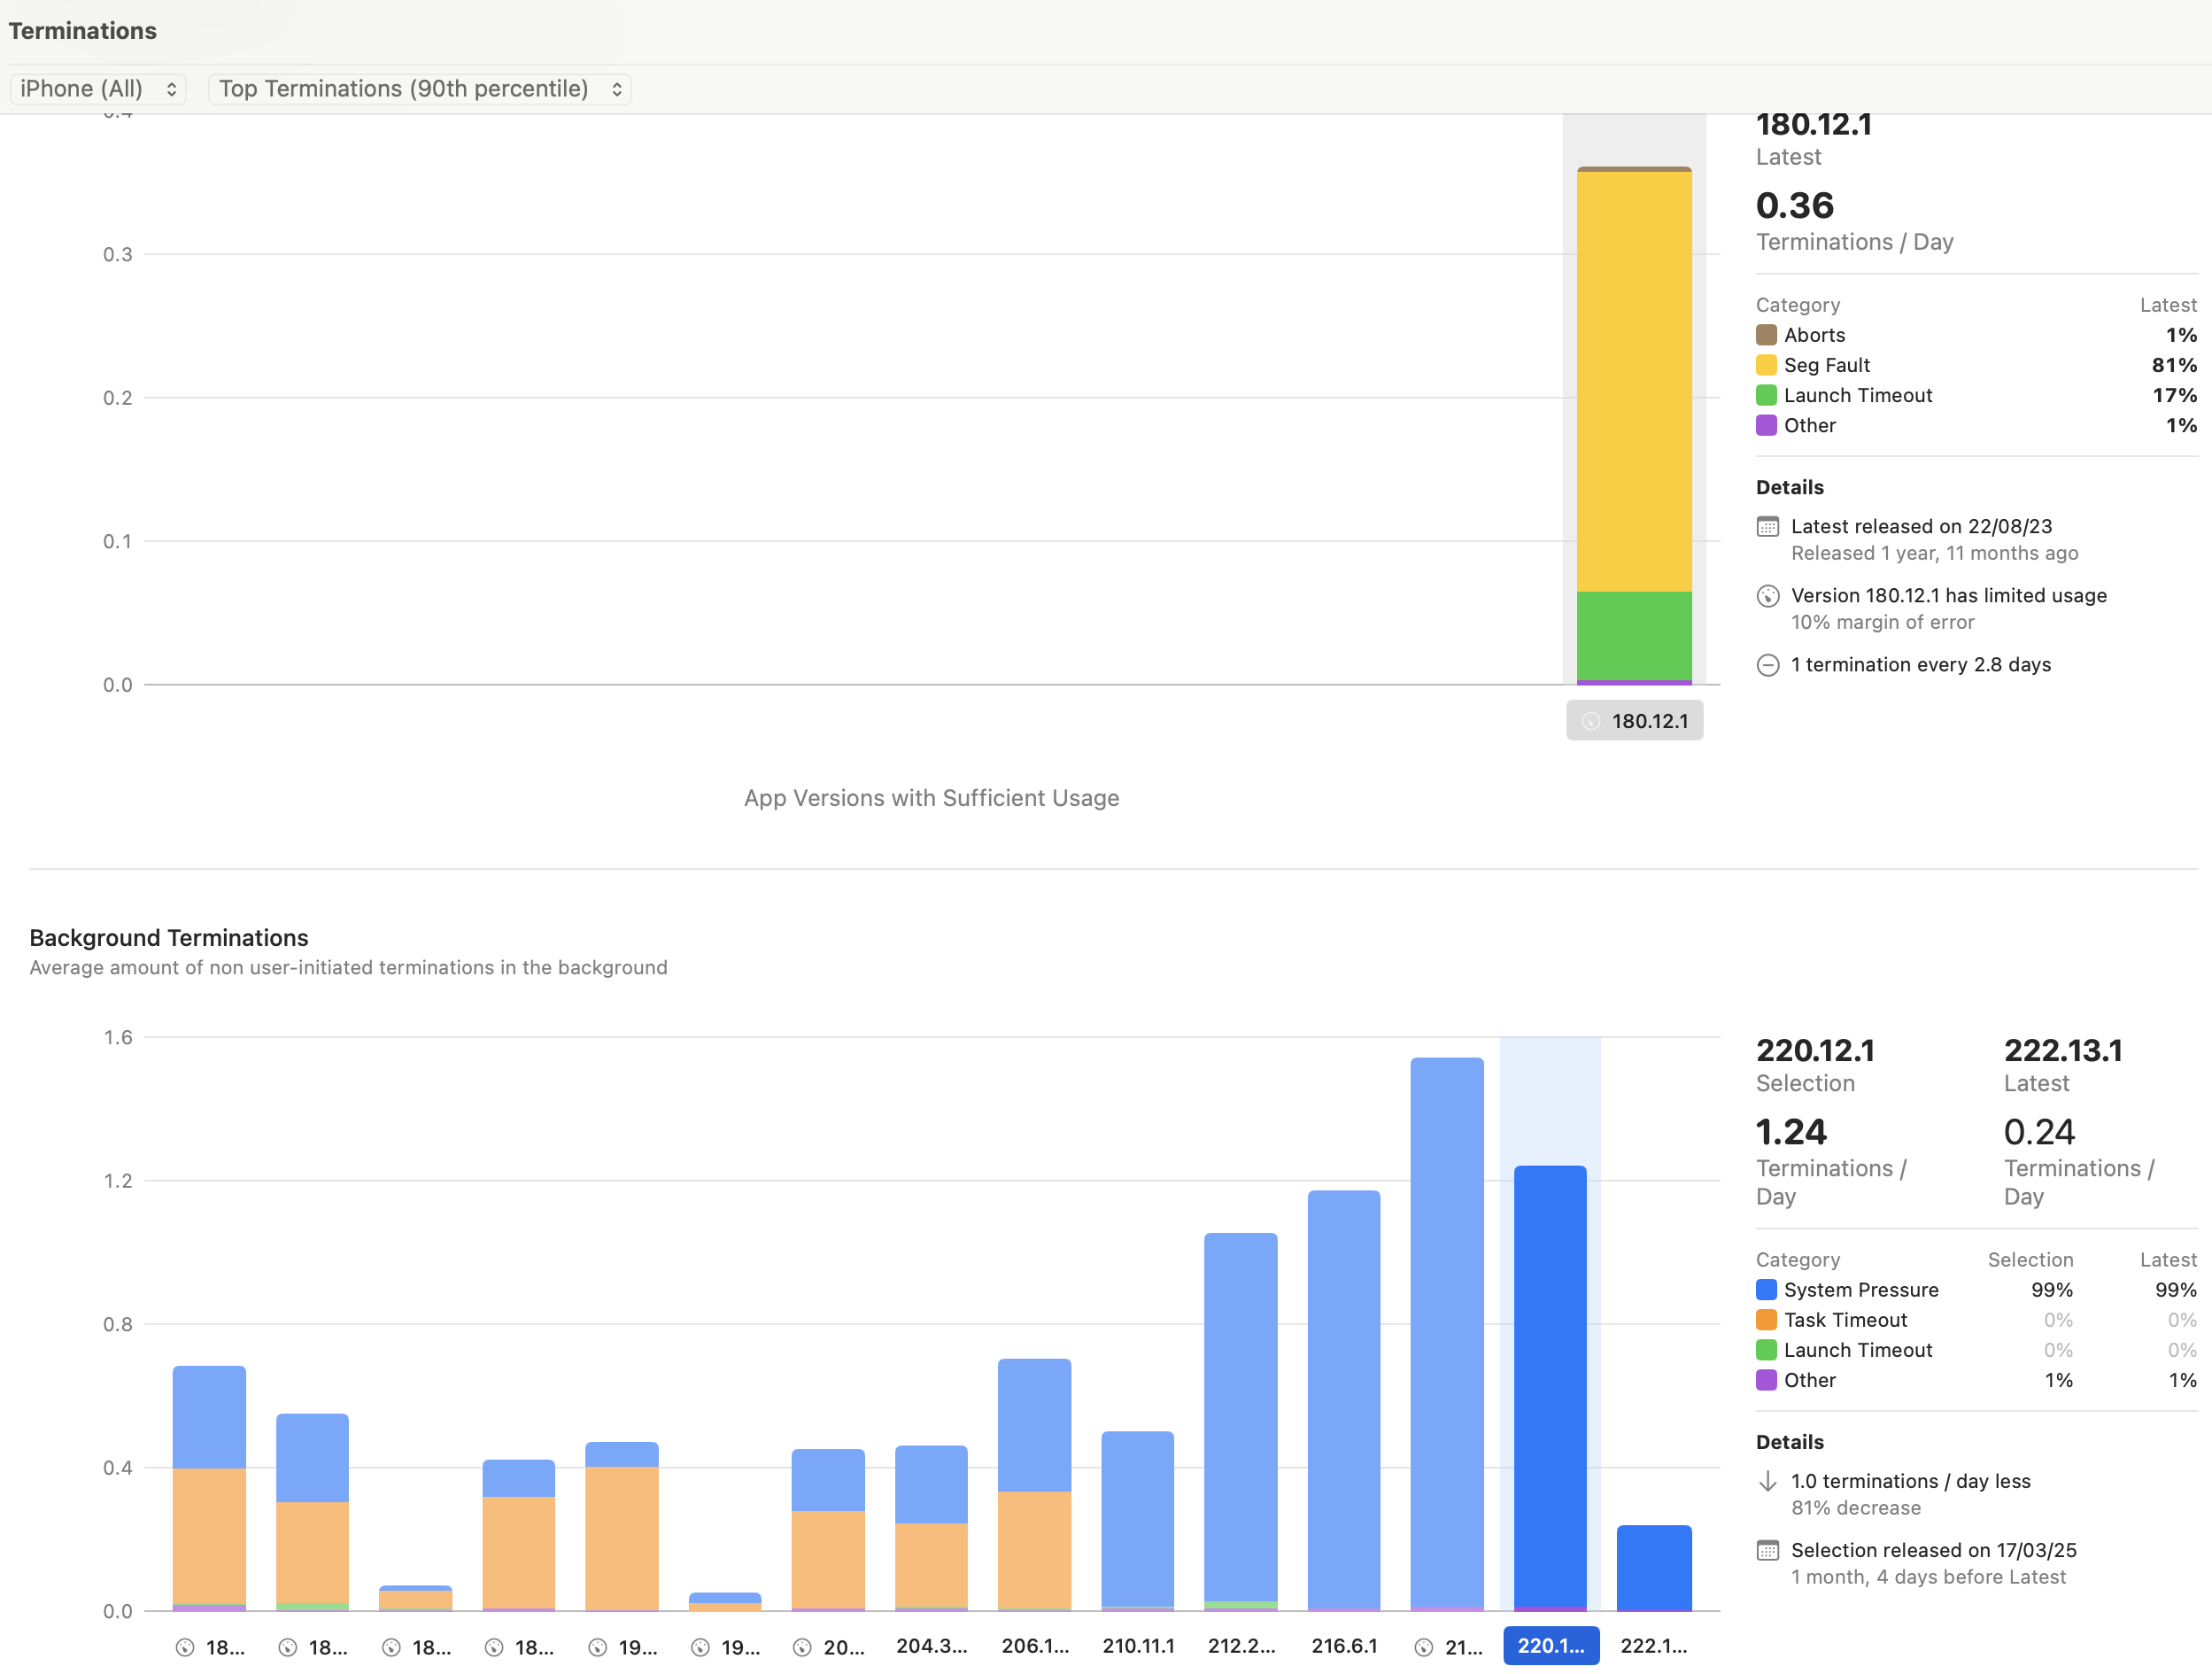Open Top Terminations percentile dropdown
This screenshot has height=1674, width=2212.
tap(419, 89)
